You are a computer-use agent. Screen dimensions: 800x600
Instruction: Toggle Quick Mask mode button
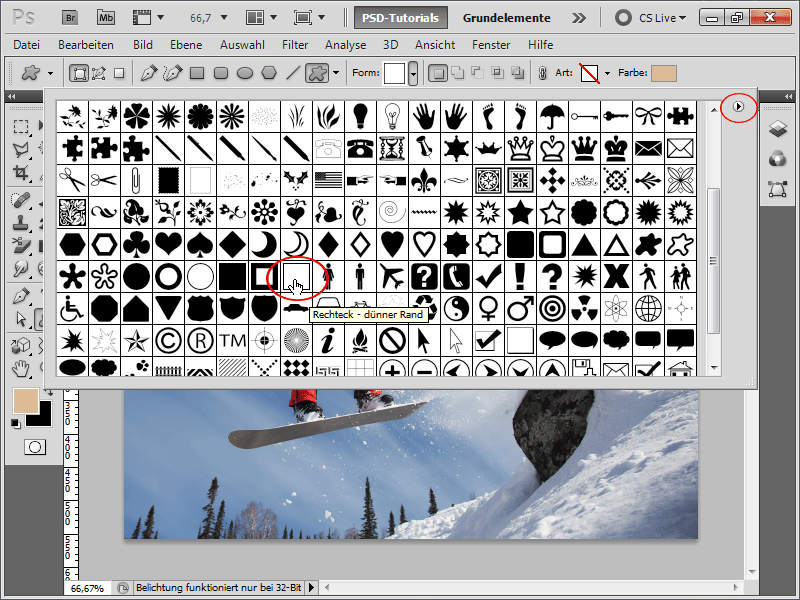point(35,447)
